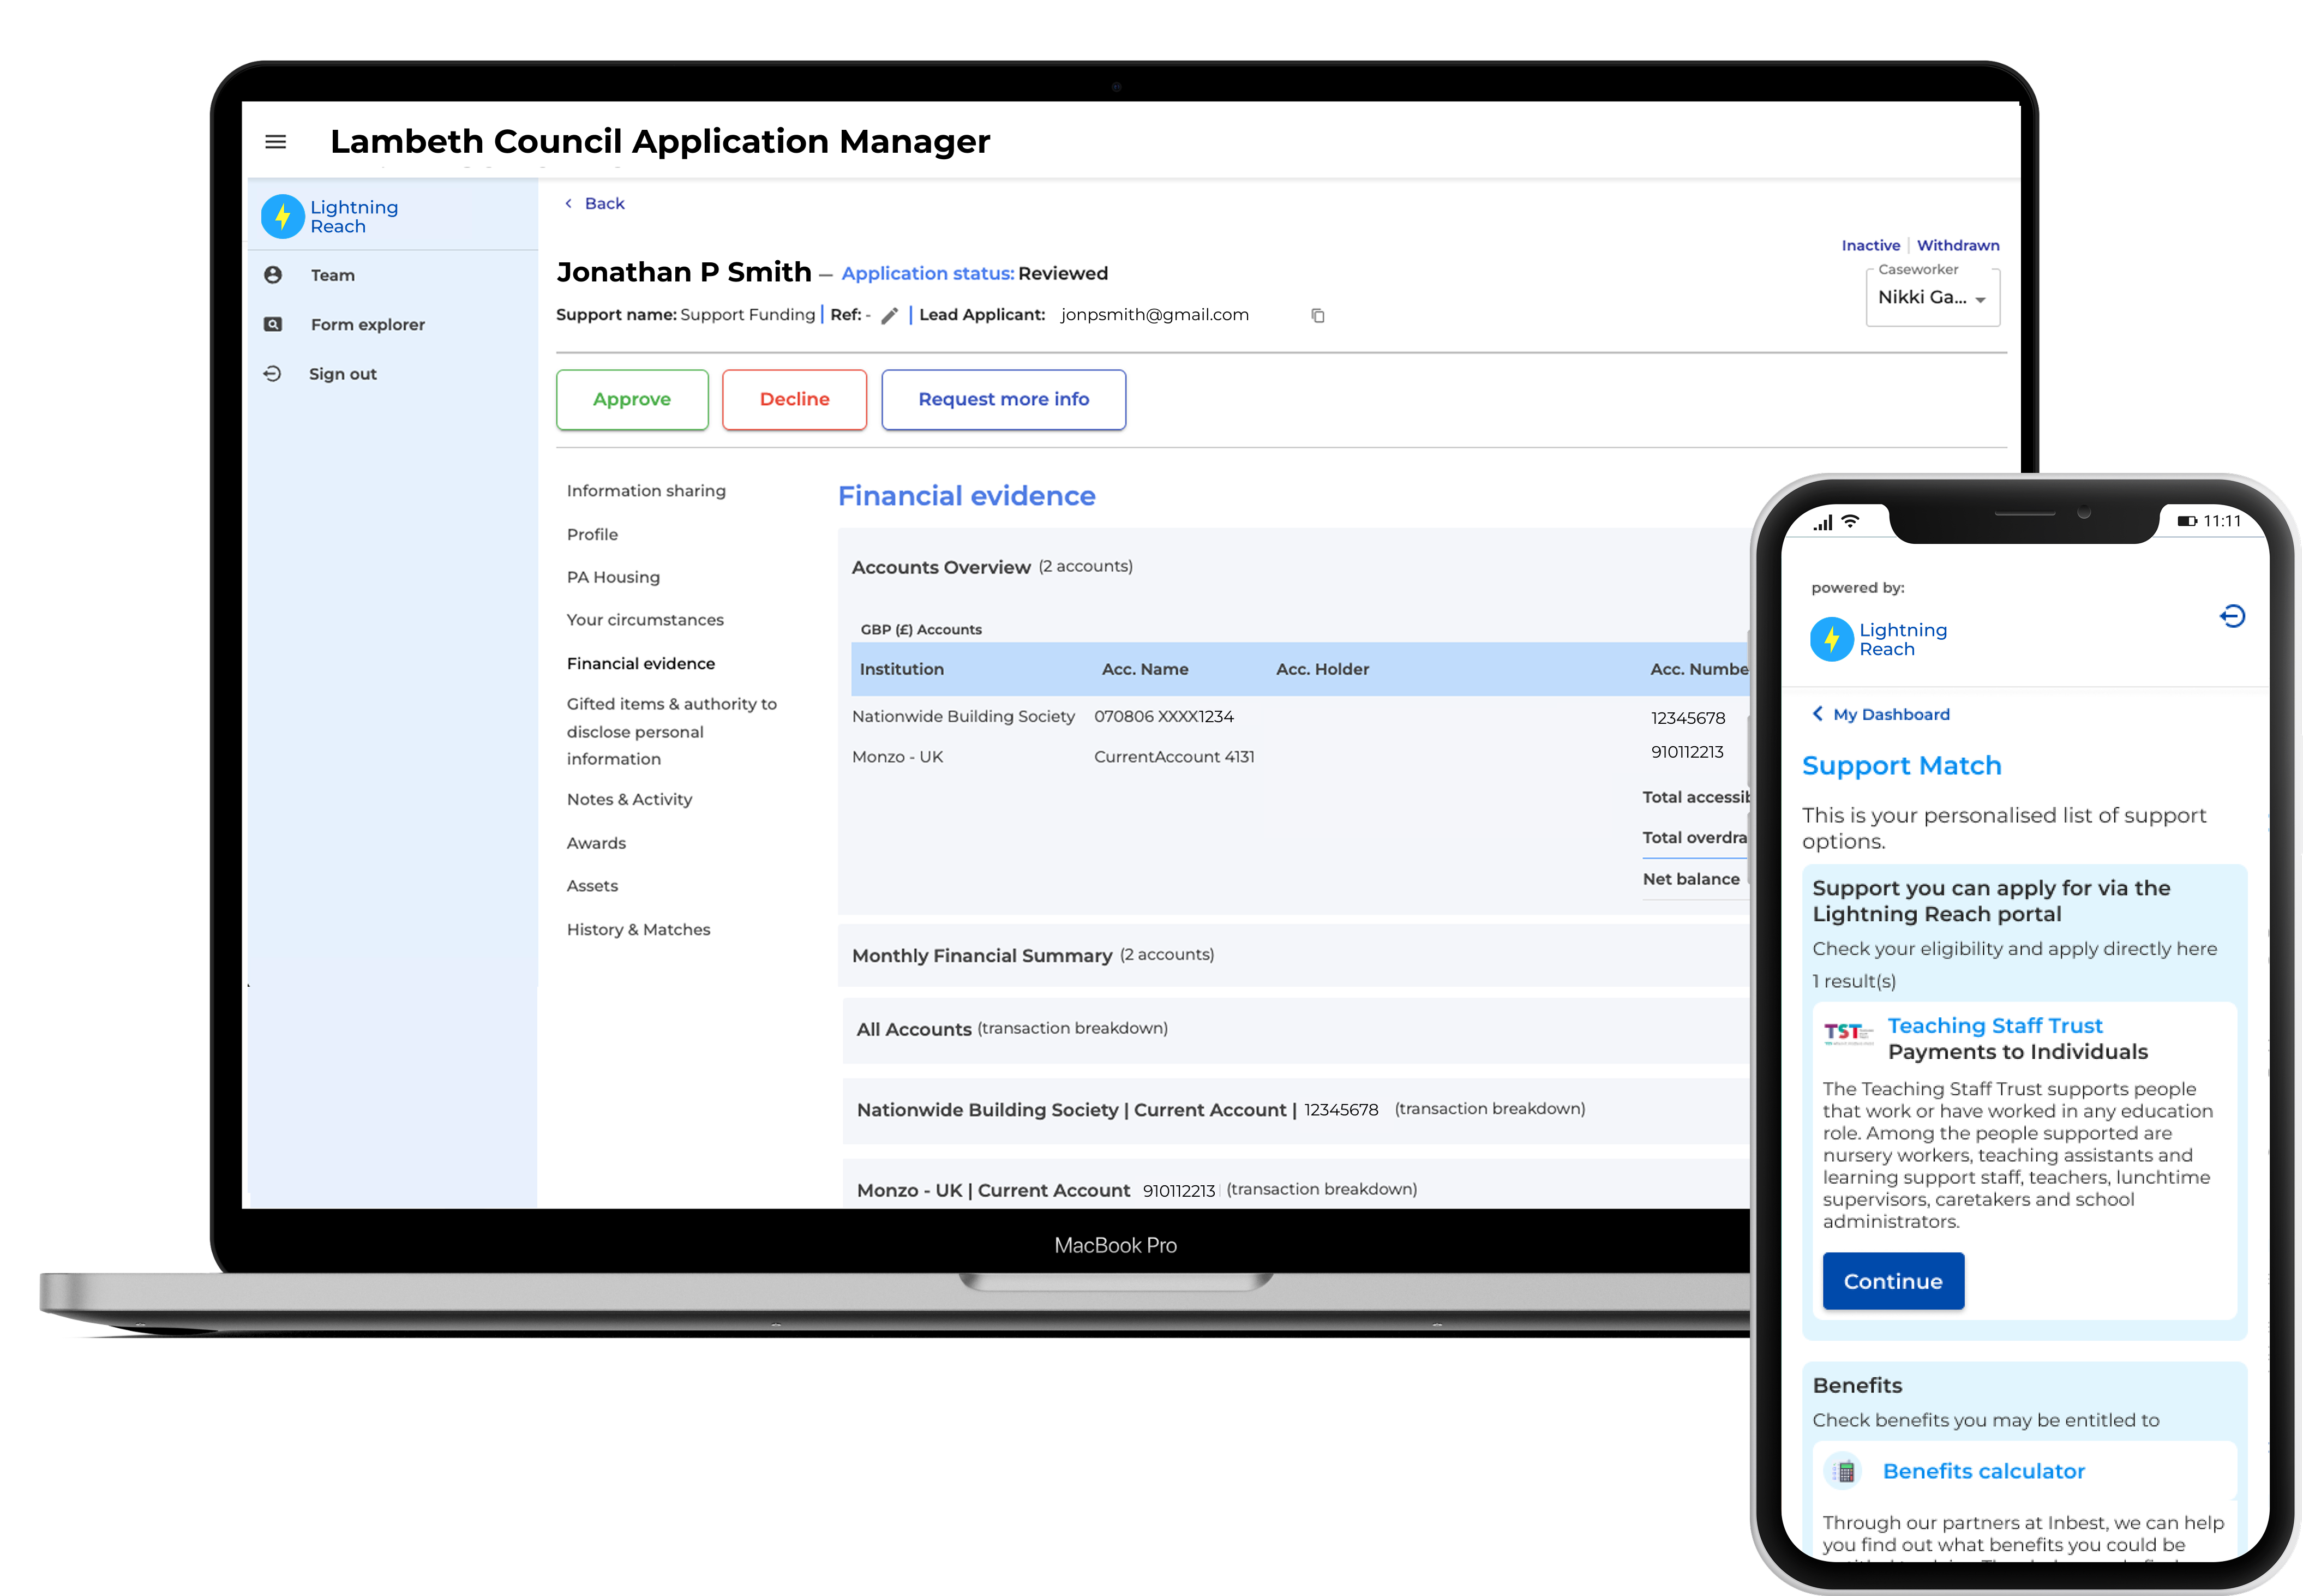This screenshot has width=2303, height=1596.
Task: Approve the application
Action: [x=632, y=400]
